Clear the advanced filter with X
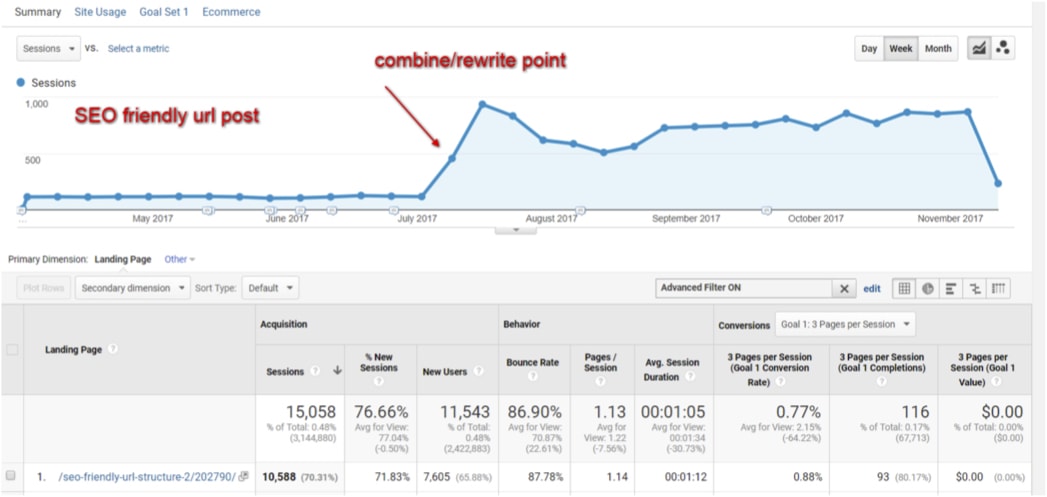The image size is (1047, 497). point(845,288)
